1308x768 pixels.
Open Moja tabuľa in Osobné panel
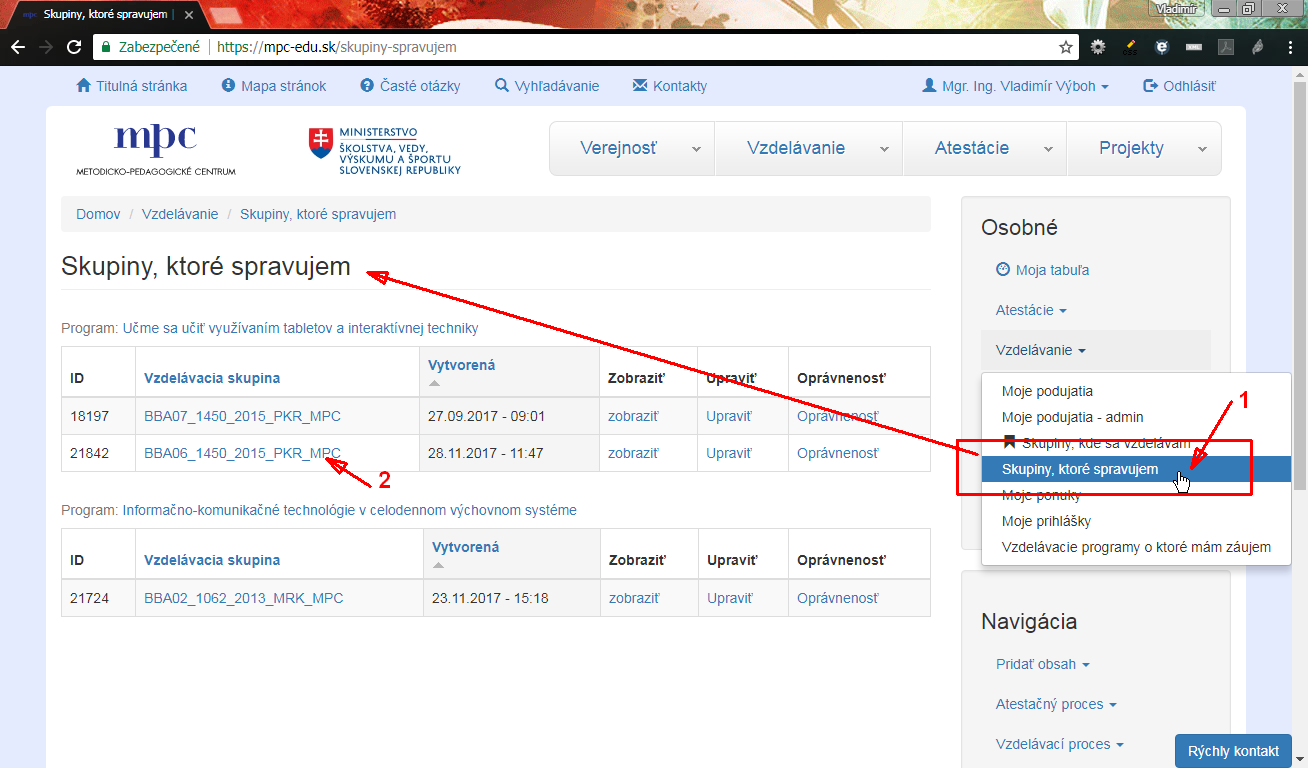point(1052,270)
